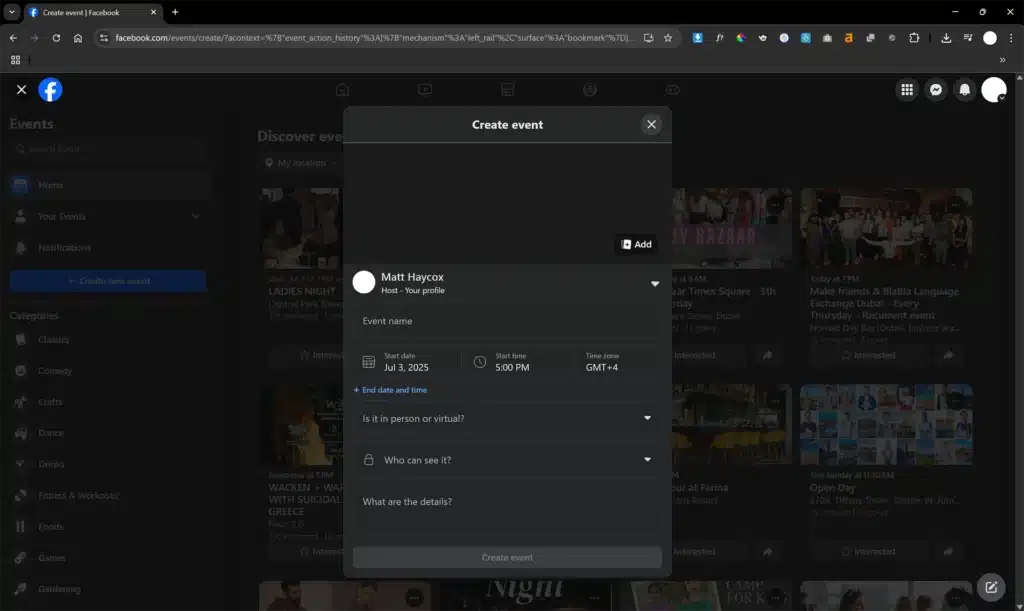Viewport: 1024px width, 611px height.
Task: Open the Language Exchange Dubai event image
Action: (886, 228)
